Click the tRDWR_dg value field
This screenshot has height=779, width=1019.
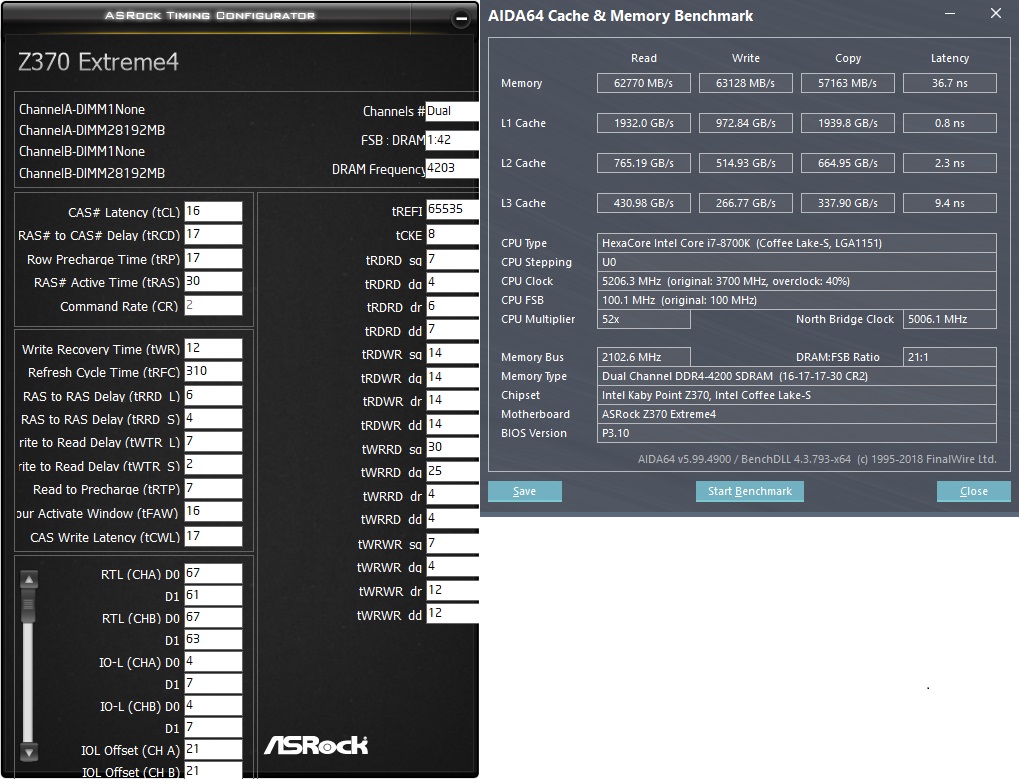452,377
